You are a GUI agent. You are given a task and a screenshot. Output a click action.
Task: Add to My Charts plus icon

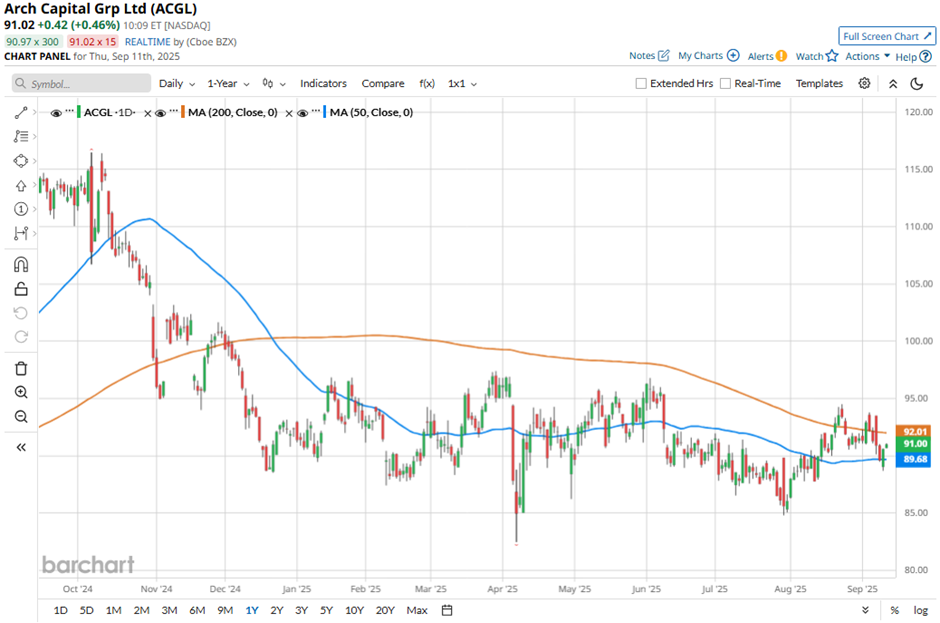733,55
